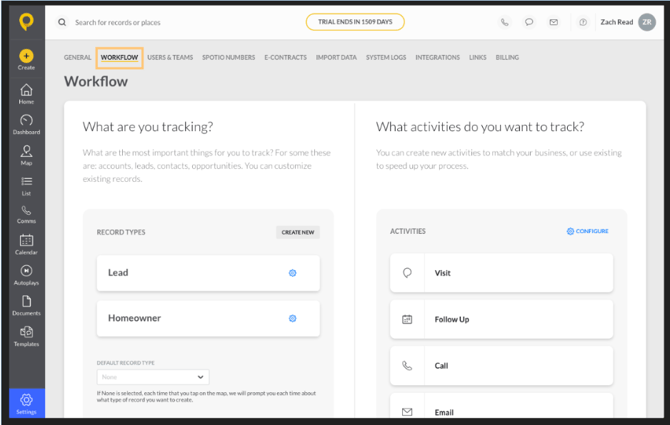Screen dimensions: 670x425
Task: Click the phone icon in top bar
Action: click(x=505, y=22)
